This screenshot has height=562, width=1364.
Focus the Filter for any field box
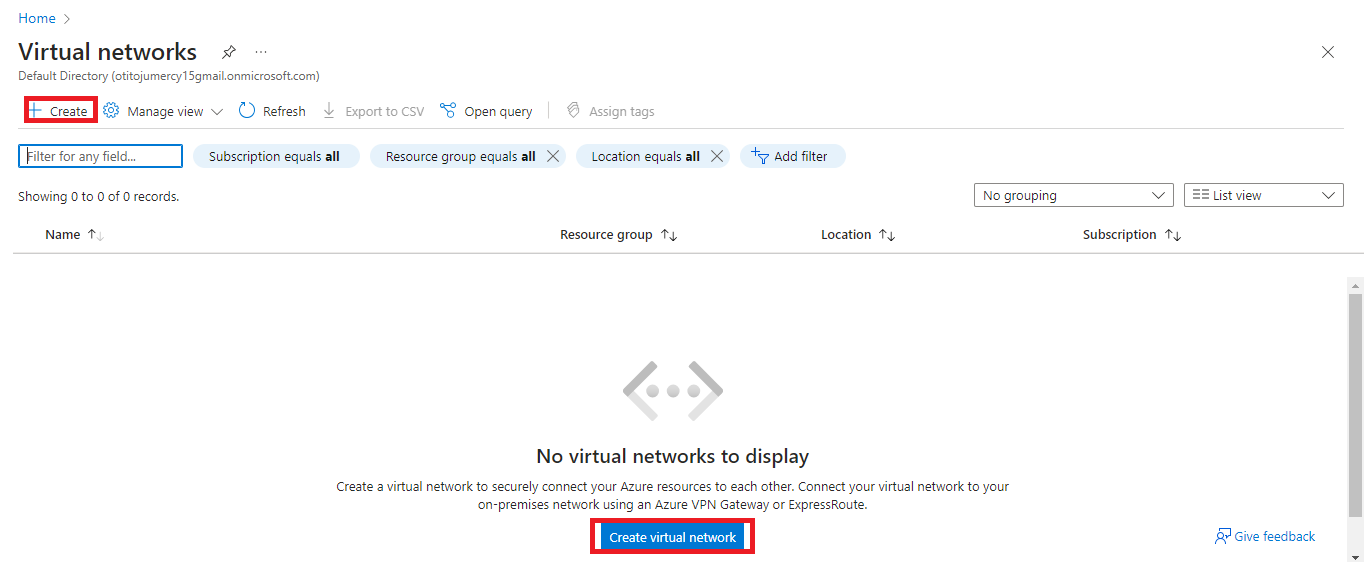(x=100, y=156)
